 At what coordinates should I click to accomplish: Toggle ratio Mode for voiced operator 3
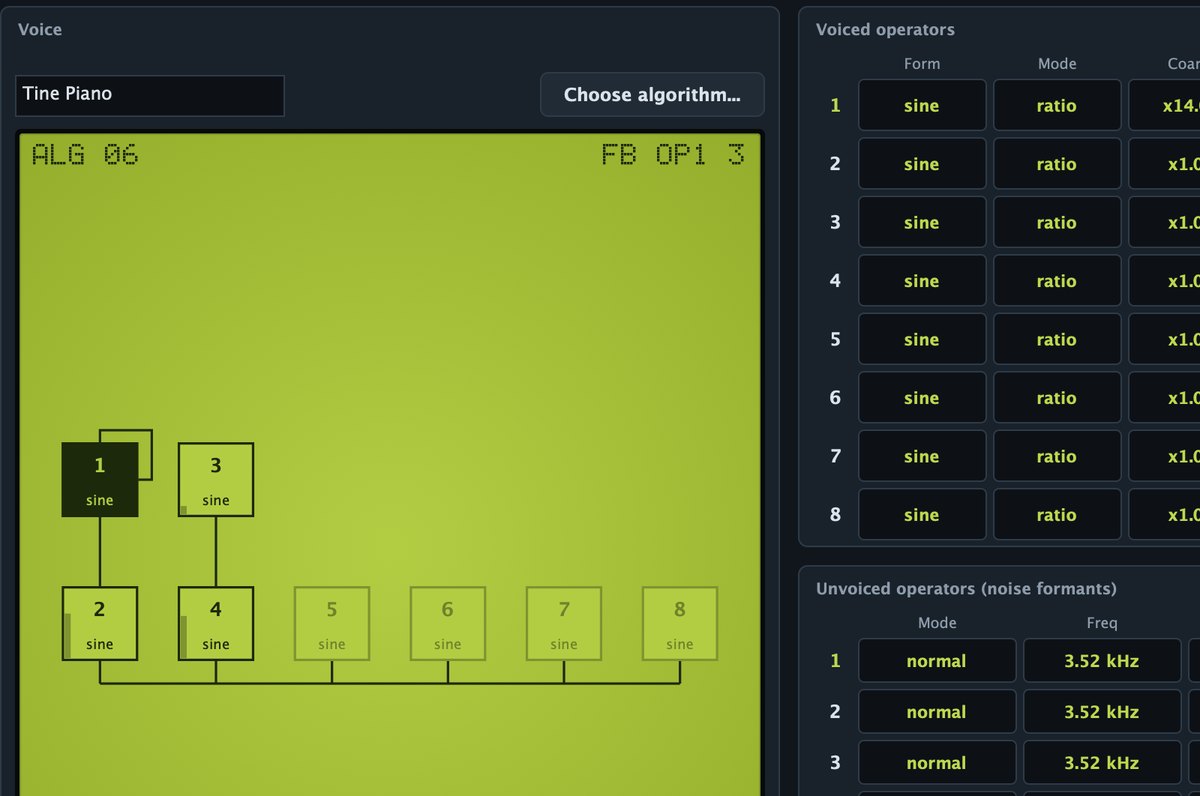pos(1057,222)
